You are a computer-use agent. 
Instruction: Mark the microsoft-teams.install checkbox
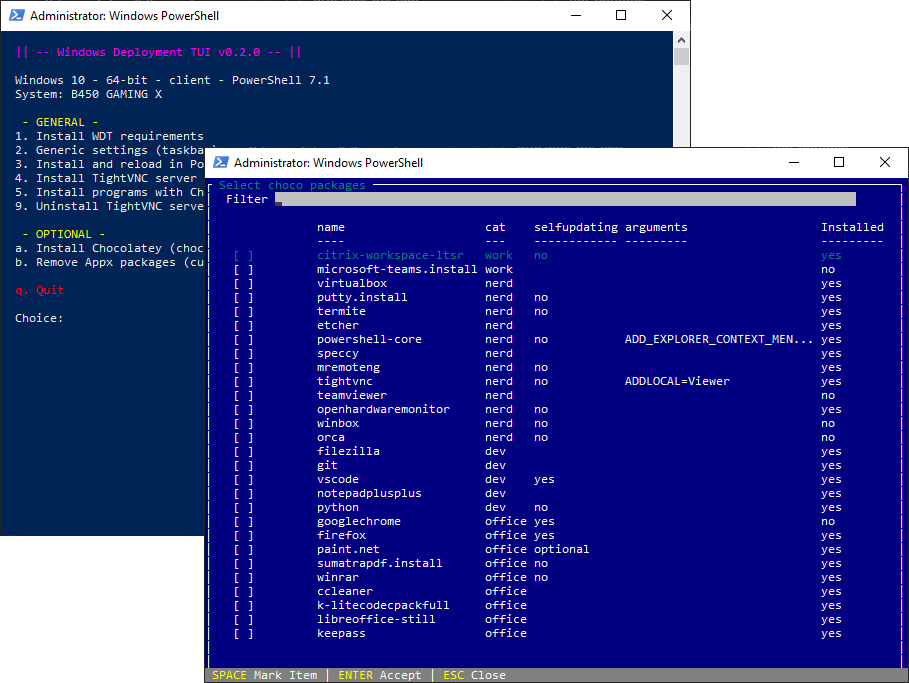click(x=243, y=270)
